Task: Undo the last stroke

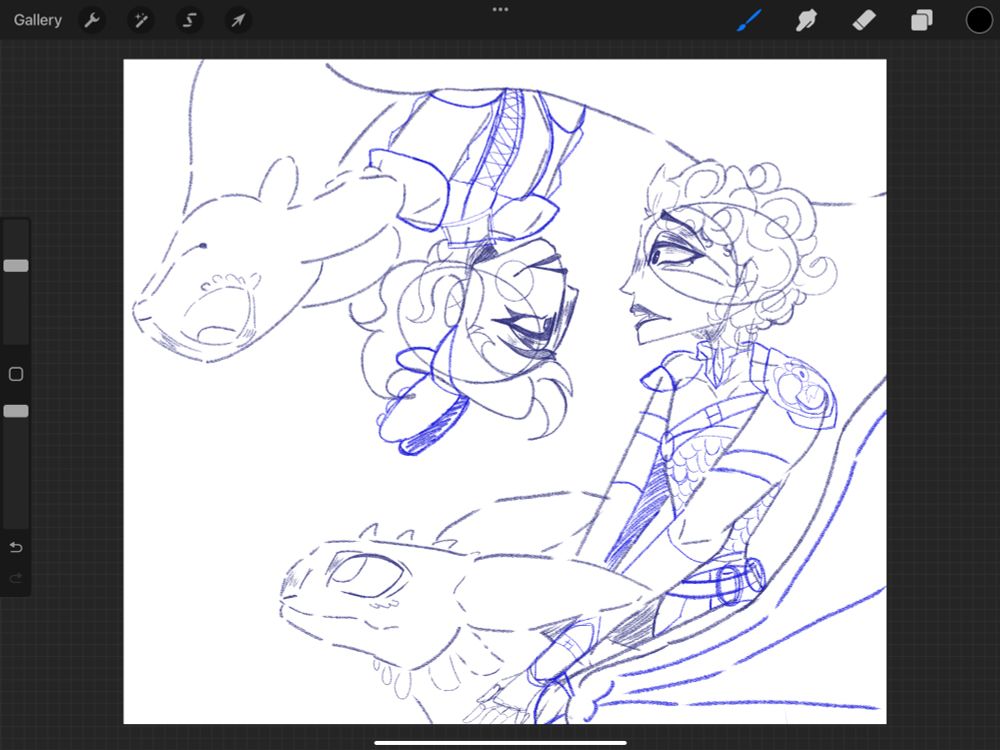Action: click(x=16, y=547)
